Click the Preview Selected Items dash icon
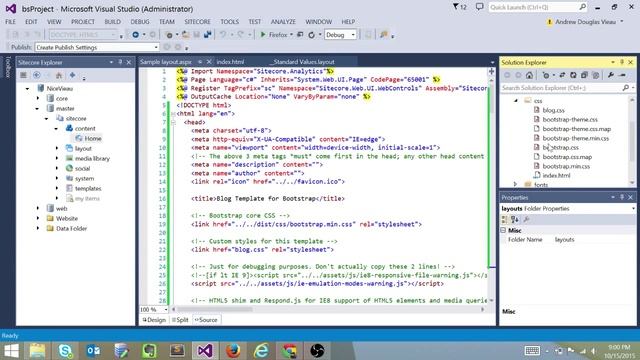This screenshot has width=640, height=360. click(622, 75)
